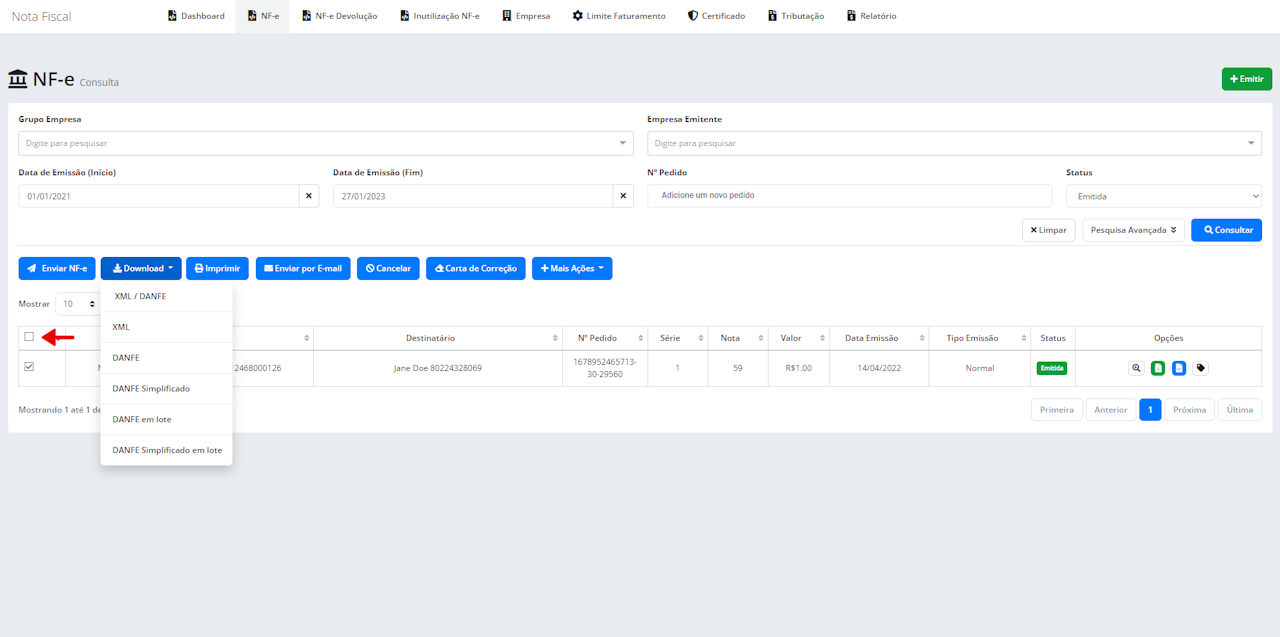1280x637 pixels.
Task: Open Pesquisa Avançada expander
Action: [x=1133, y=230]
